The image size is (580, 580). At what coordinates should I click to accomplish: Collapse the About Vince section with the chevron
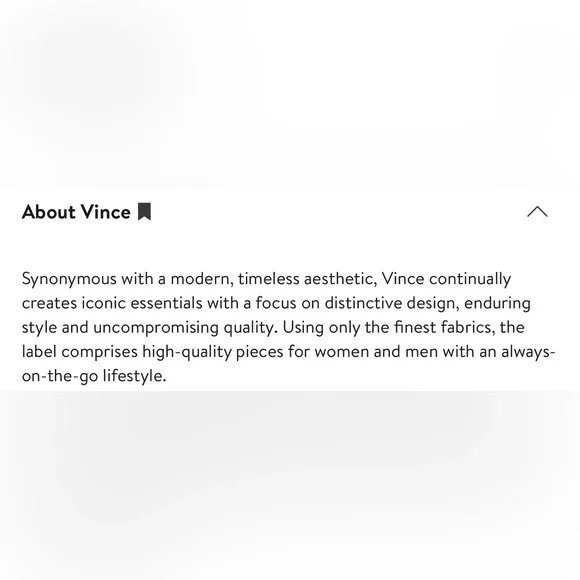click(x=537, y=212)
